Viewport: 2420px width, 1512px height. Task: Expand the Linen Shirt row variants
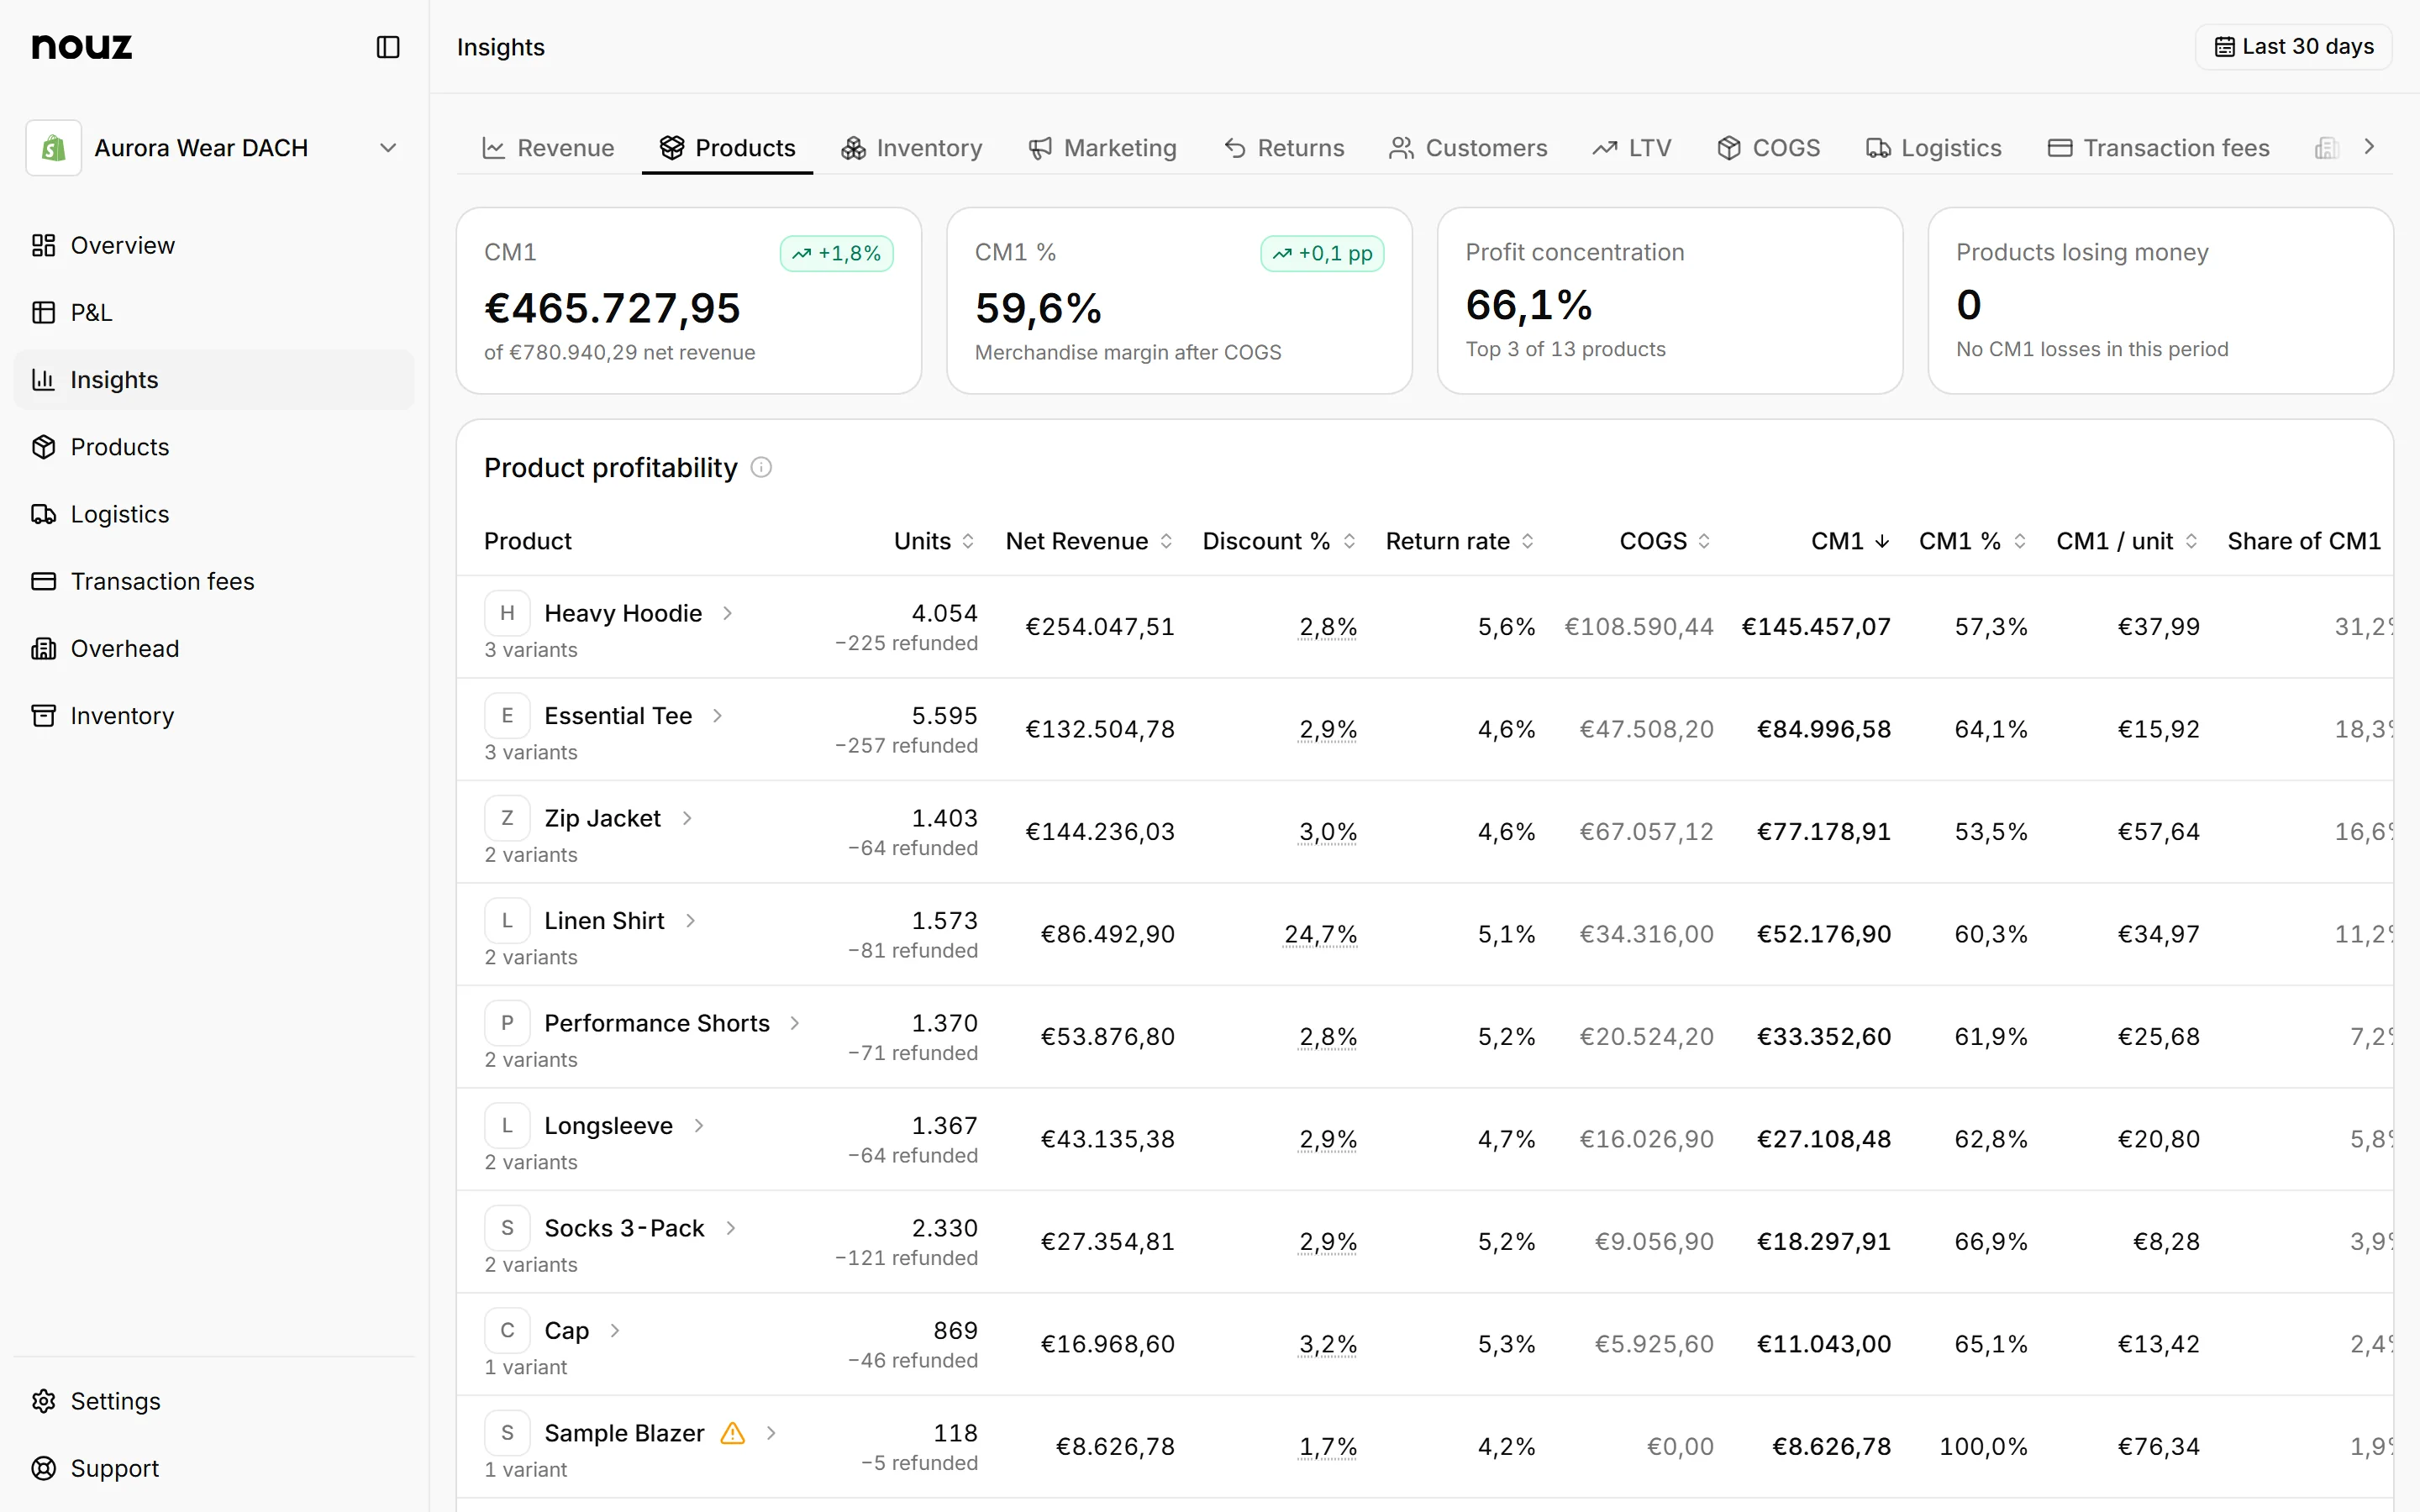690,921
